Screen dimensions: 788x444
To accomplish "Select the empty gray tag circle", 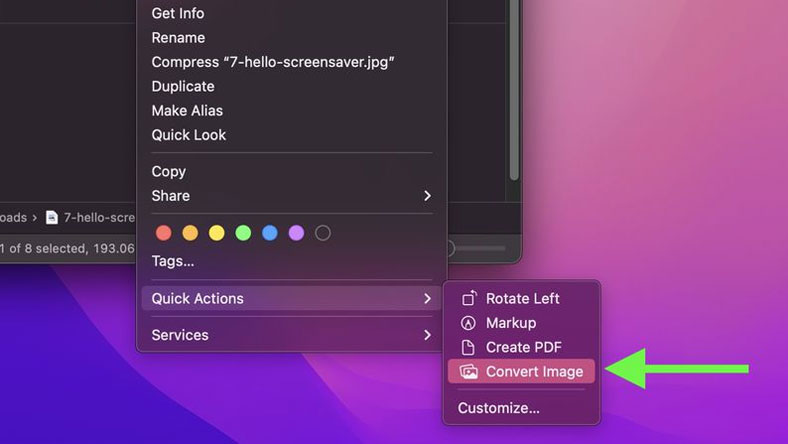I will coord(323,233).
